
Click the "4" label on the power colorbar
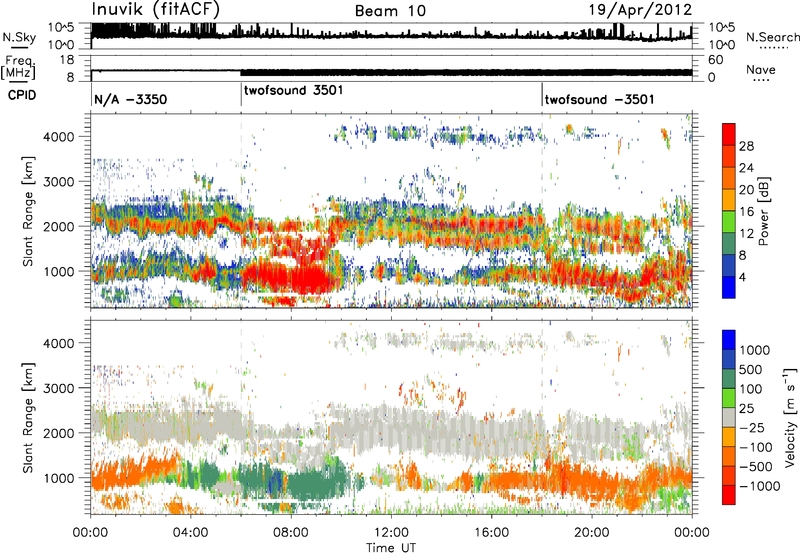[743, 277]
